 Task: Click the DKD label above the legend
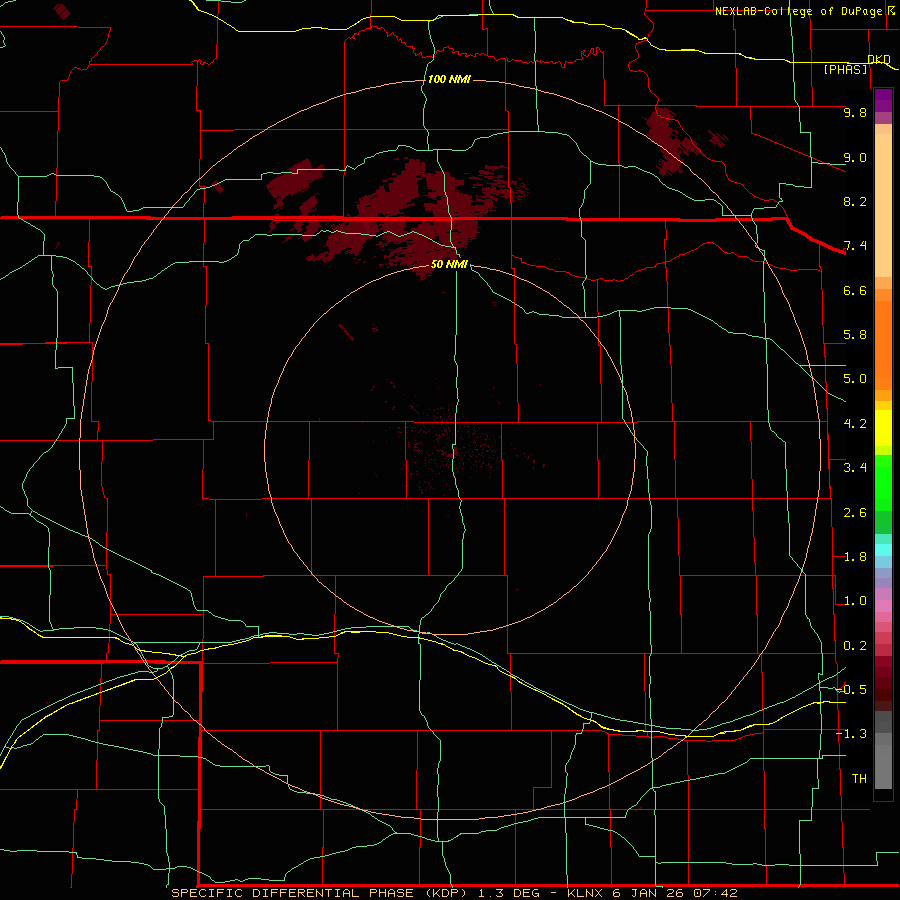tap(879, 59)
